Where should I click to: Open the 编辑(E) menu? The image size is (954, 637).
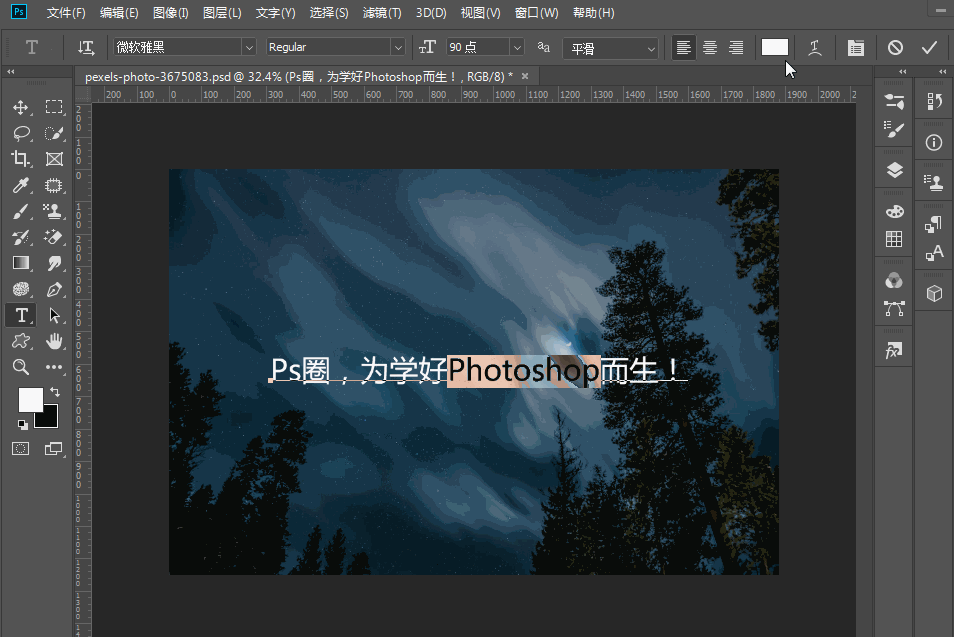[x=119, y=13]
